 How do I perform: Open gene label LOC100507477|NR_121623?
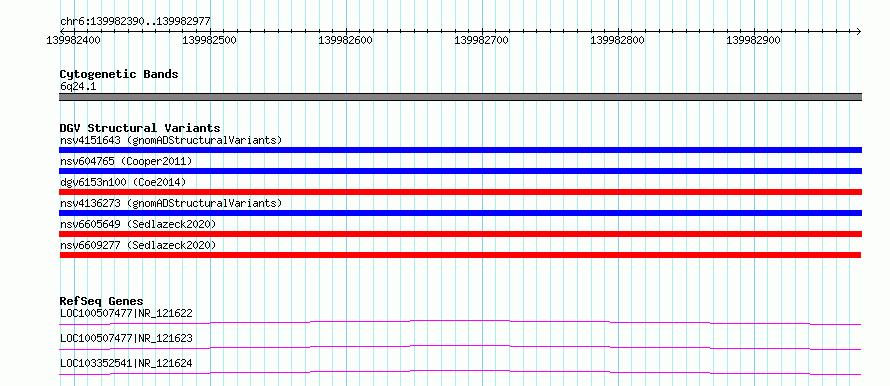pos(126,338)
